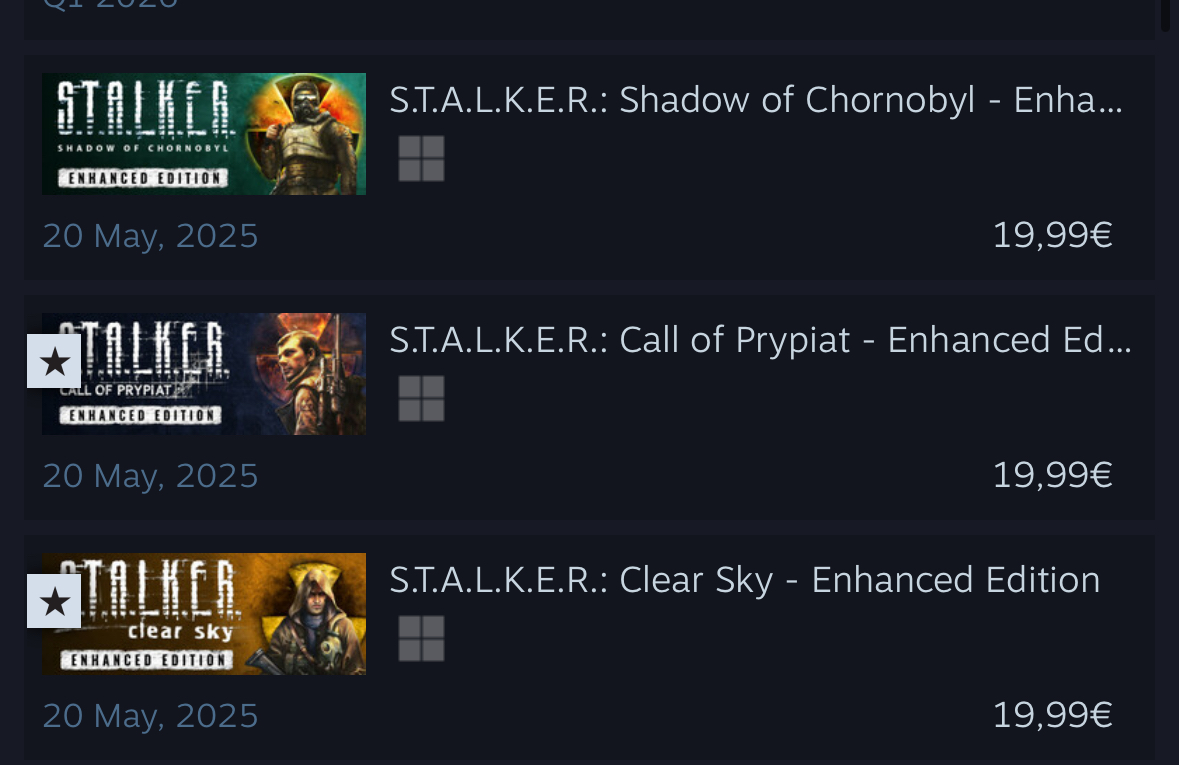Click the scrollbar thumb at the list's edge
The image size is (1179, 765).
click(1165, 14)
